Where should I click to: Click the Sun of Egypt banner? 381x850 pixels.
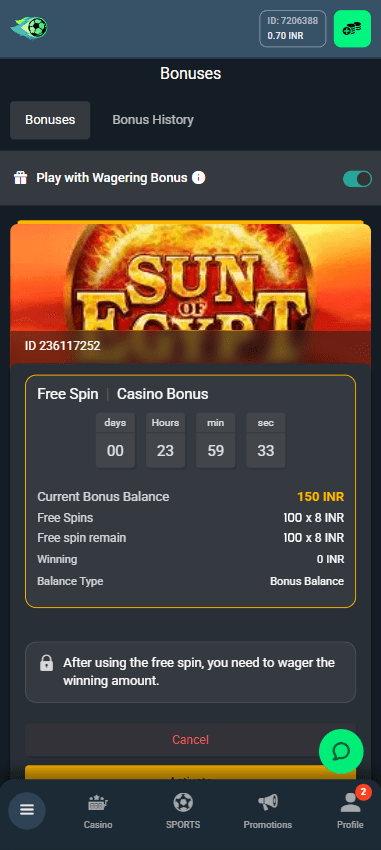point(190,277)
